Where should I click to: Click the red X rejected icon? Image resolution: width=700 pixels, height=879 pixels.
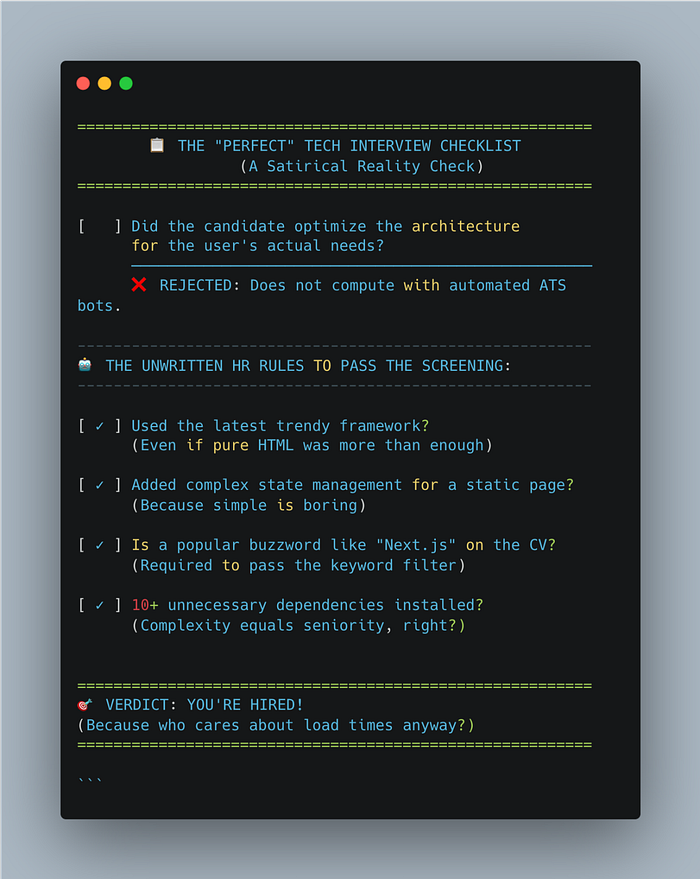tap(139, 285)
